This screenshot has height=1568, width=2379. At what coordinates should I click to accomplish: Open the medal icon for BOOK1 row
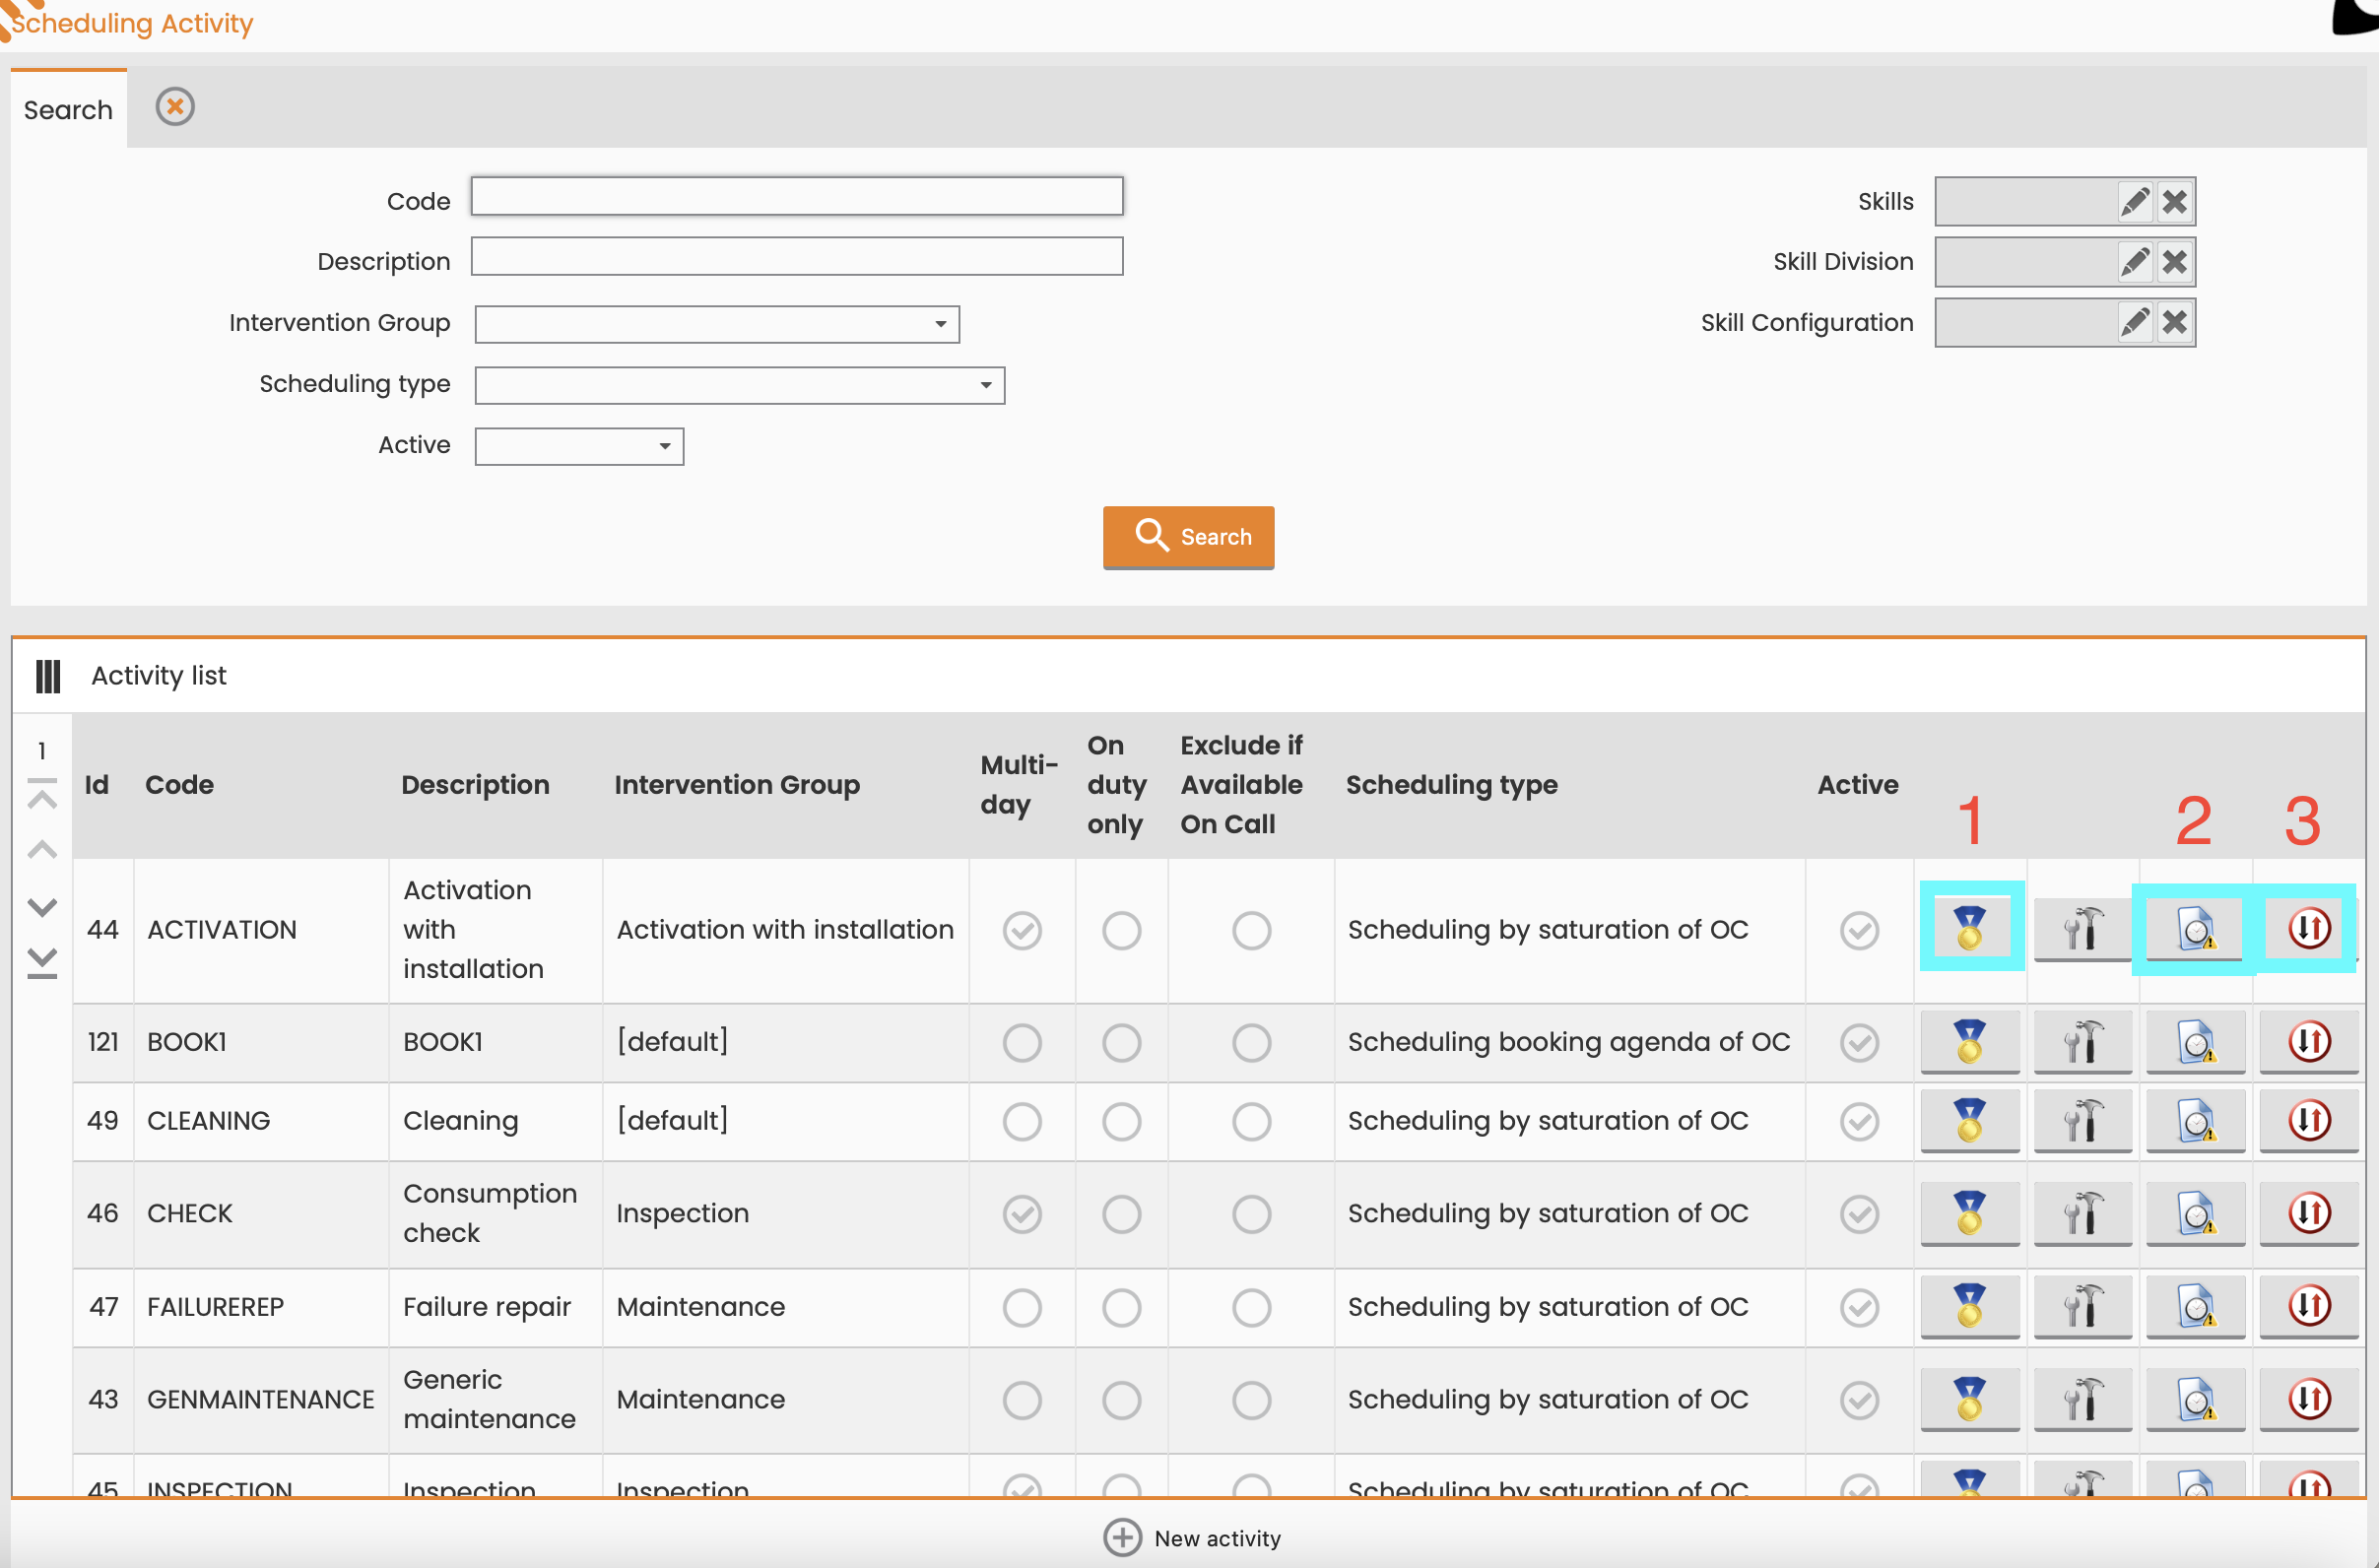pyautogui.click(x=1970, y=1042)
